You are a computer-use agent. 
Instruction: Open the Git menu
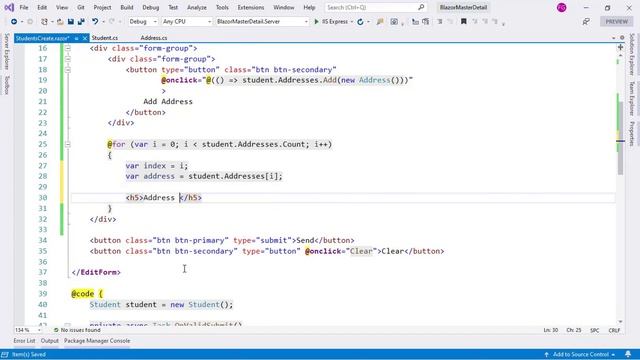[81, 7]
